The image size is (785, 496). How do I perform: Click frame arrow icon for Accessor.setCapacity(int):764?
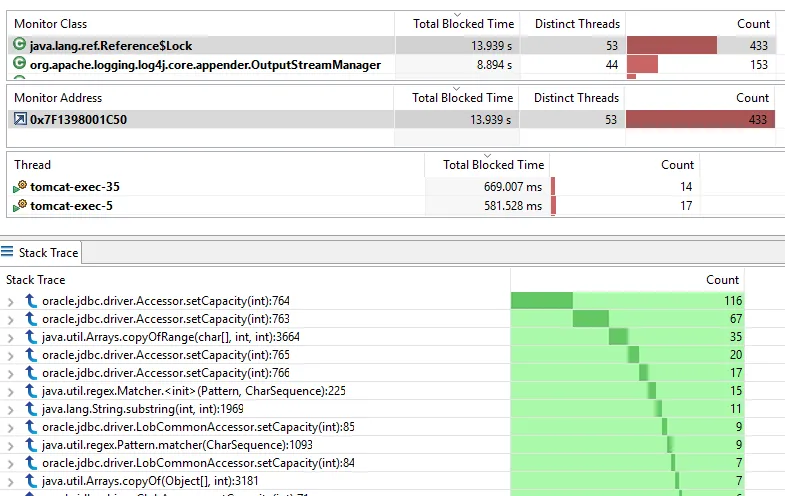pos(31,301)
